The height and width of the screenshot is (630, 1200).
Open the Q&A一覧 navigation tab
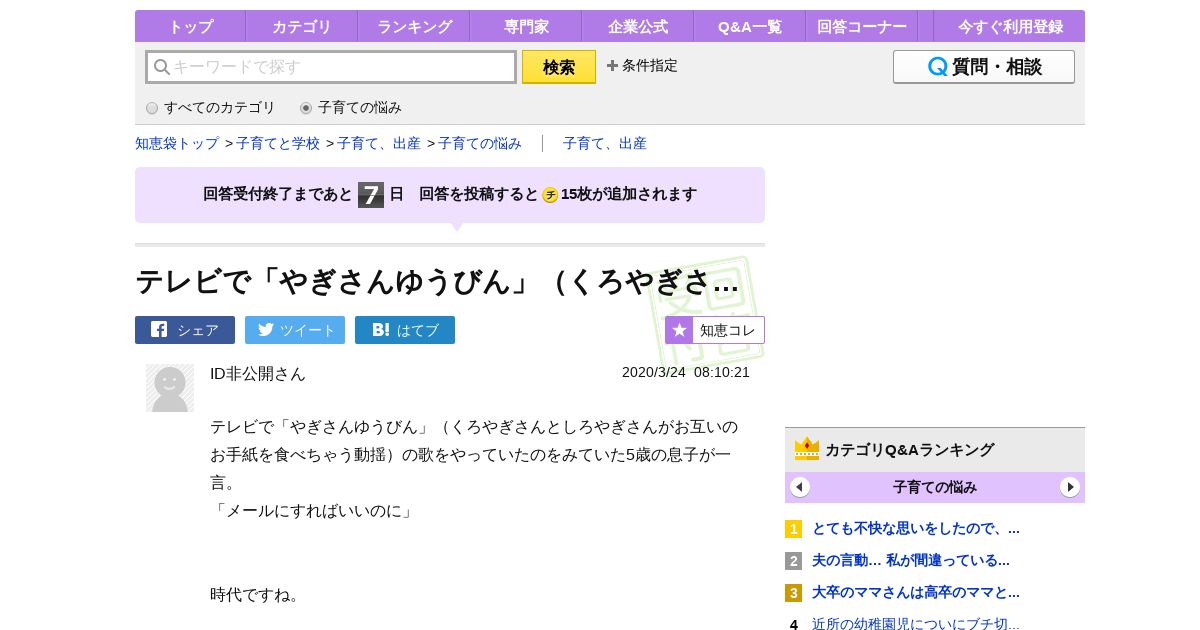(750, 27)
